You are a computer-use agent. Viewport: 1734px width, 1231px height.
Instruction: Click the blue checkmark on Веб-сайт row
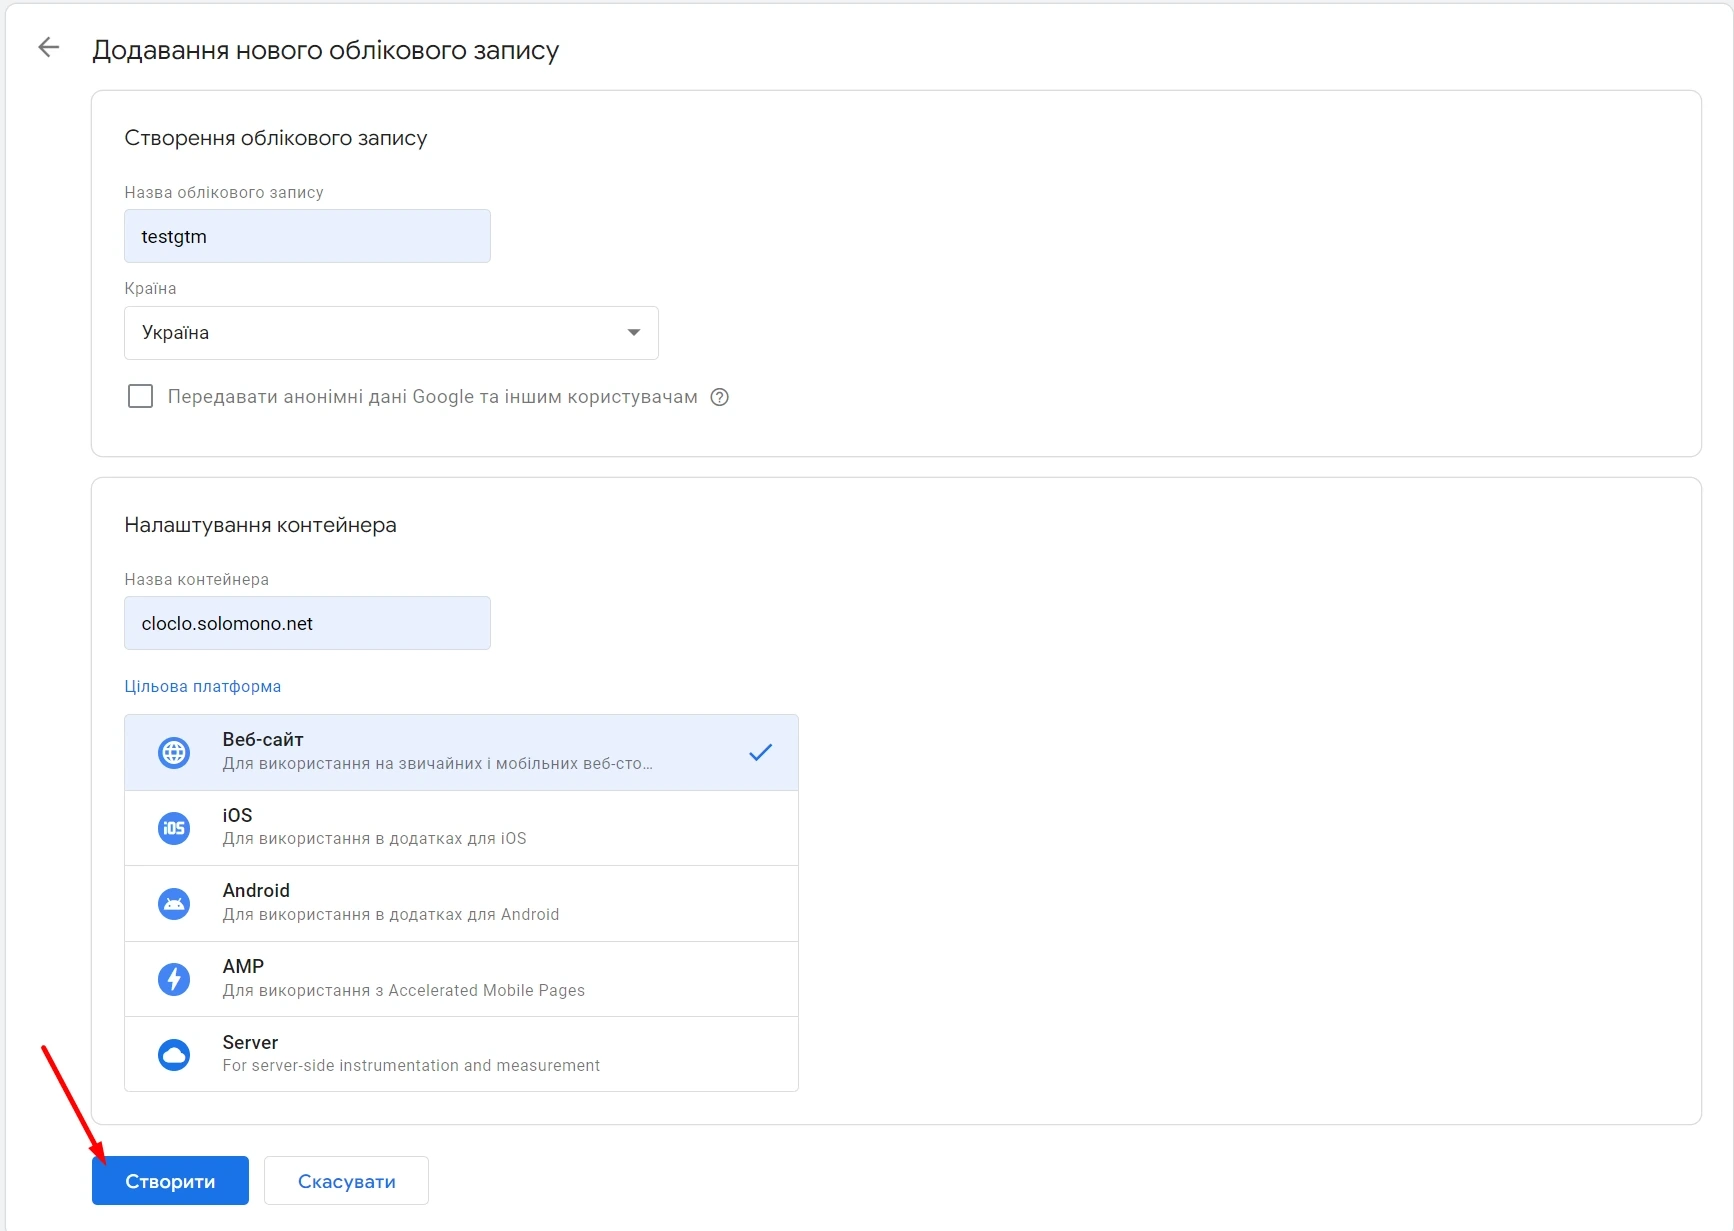pos(760,752)
